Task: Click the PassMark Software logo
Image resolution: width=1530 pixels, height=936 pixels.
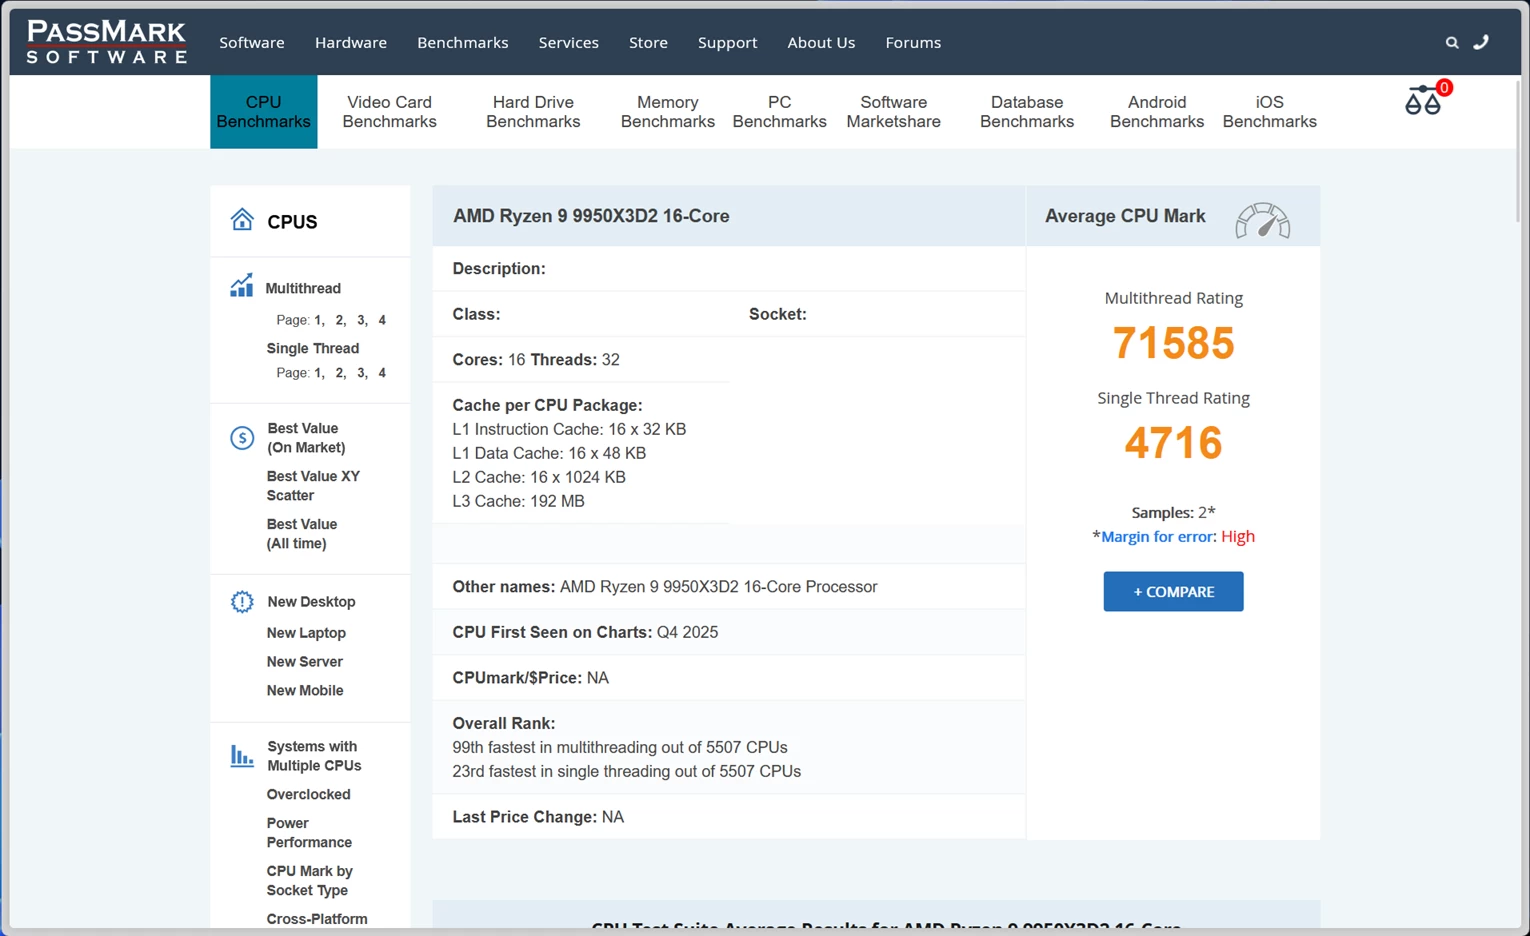Action: tap(105, 42)
